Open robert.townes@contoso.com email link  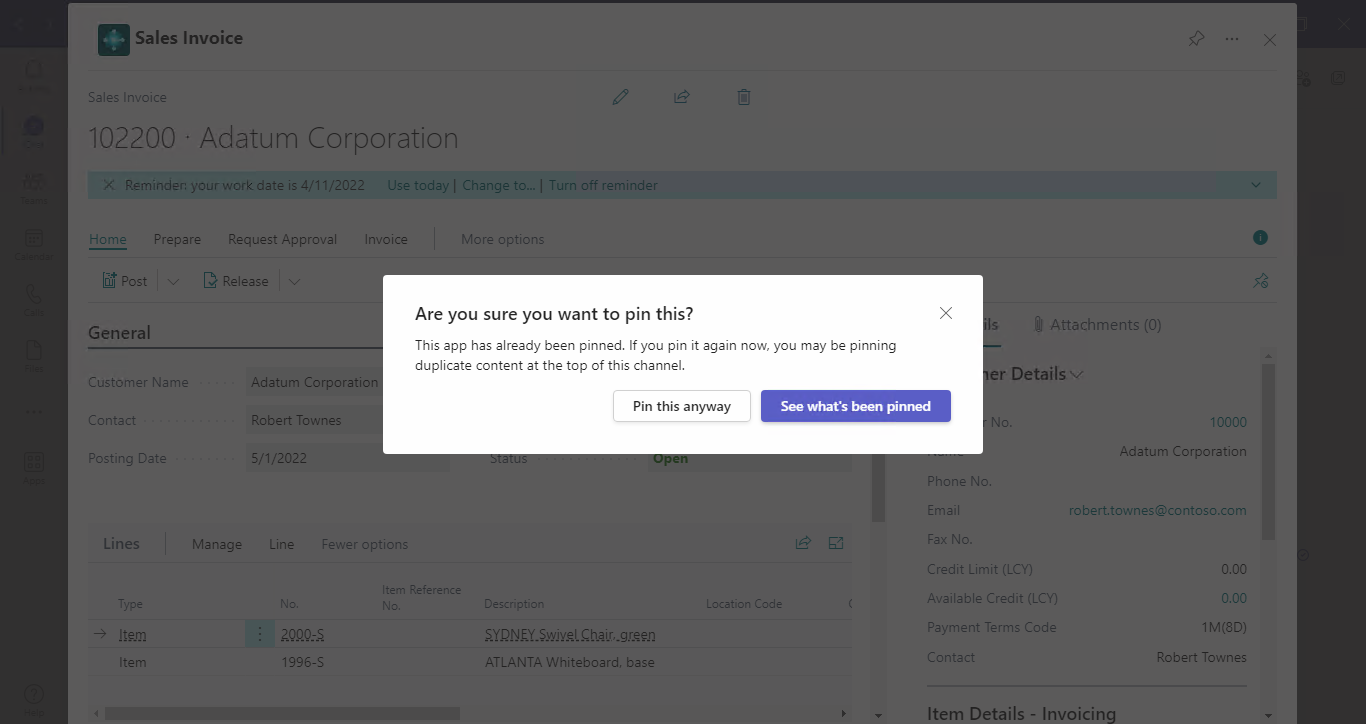[1157, 510]
